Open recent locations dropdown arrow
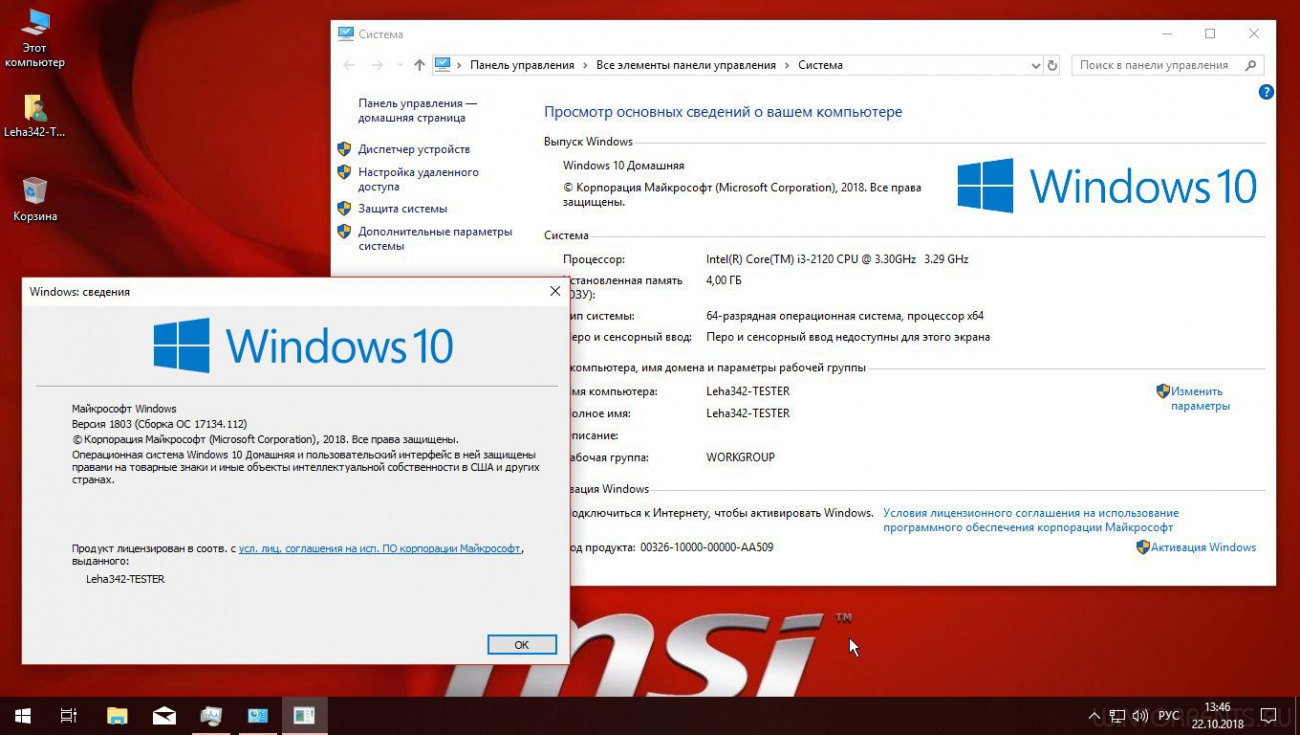Screen dimensions: 1300x735 [x=399, y=66]
